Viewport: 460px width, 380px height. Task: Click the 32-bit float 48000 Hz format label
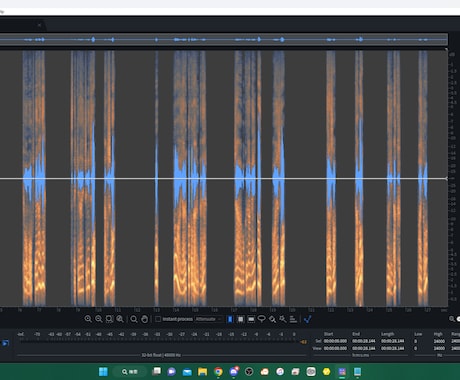pyautogui.click(x=161, y=355)
